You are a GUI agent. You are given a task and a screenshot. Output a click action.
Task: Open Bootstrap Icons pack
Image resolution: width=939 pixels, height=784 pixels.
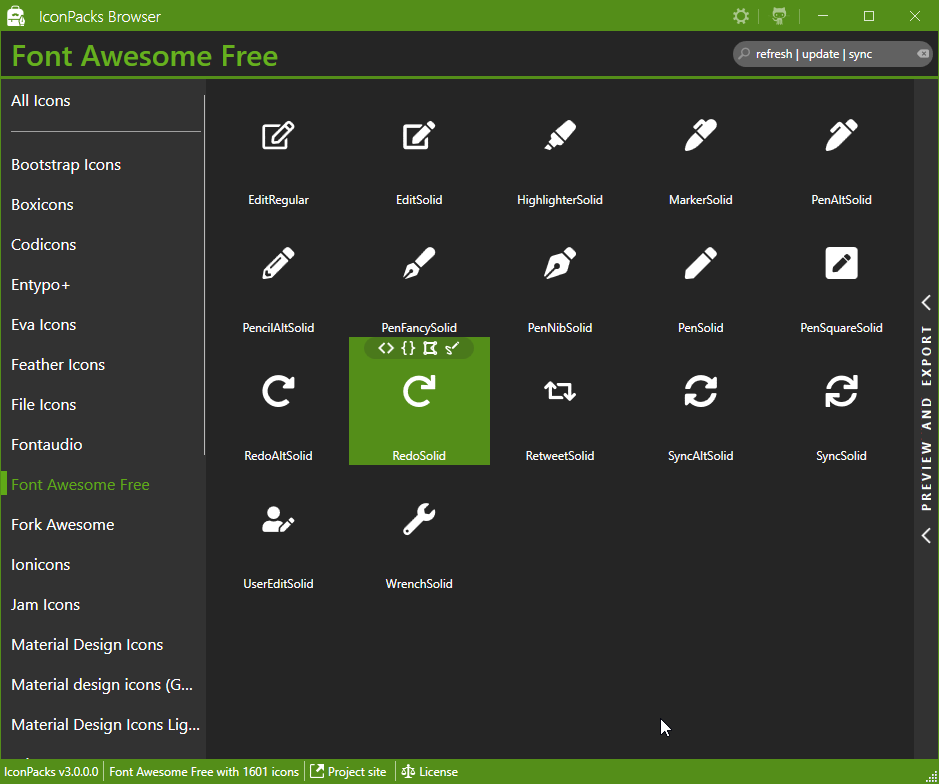tap(66, 165)
